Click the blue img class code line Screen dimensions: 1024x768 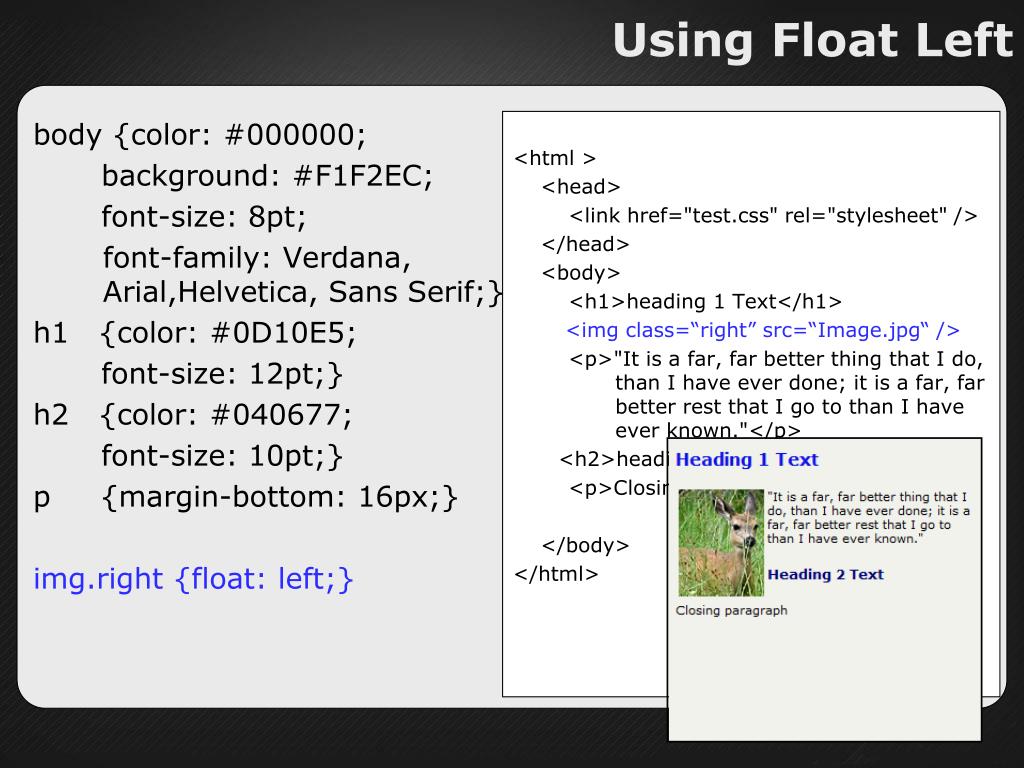pos(763,331)
